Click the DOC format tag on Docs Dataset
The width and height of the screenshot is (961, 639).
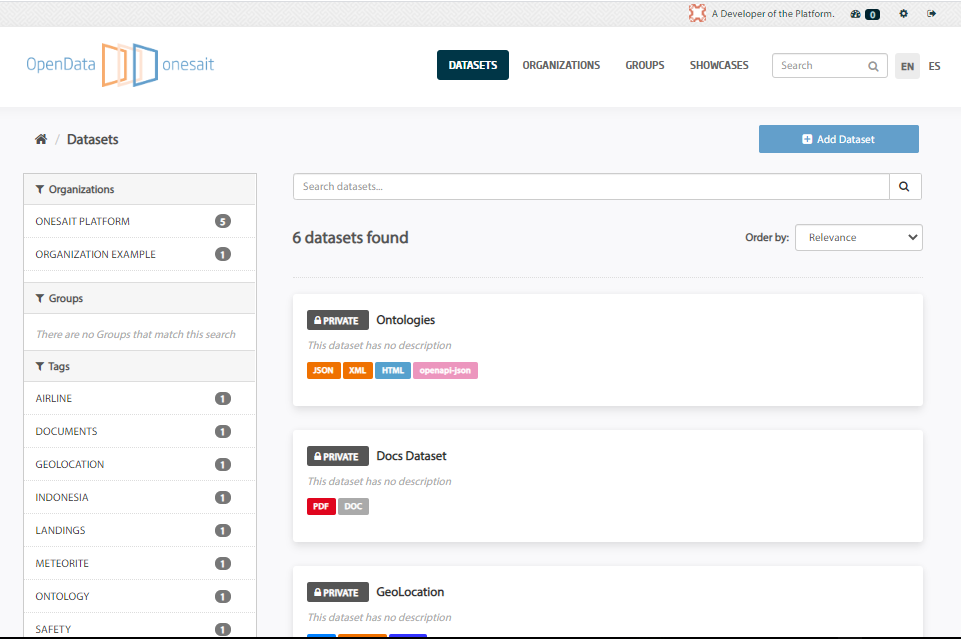(353, 507)
